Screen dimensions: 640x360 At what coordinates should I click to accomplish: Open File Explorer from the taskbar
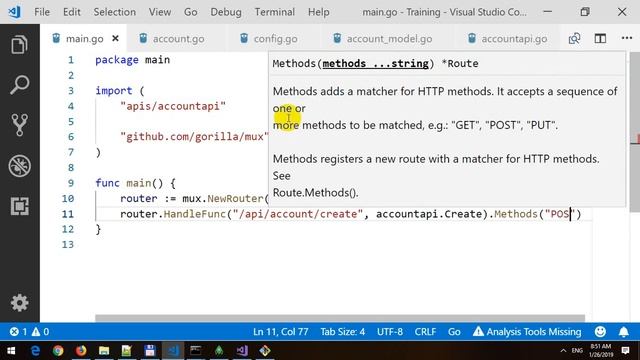click(104, 351)
